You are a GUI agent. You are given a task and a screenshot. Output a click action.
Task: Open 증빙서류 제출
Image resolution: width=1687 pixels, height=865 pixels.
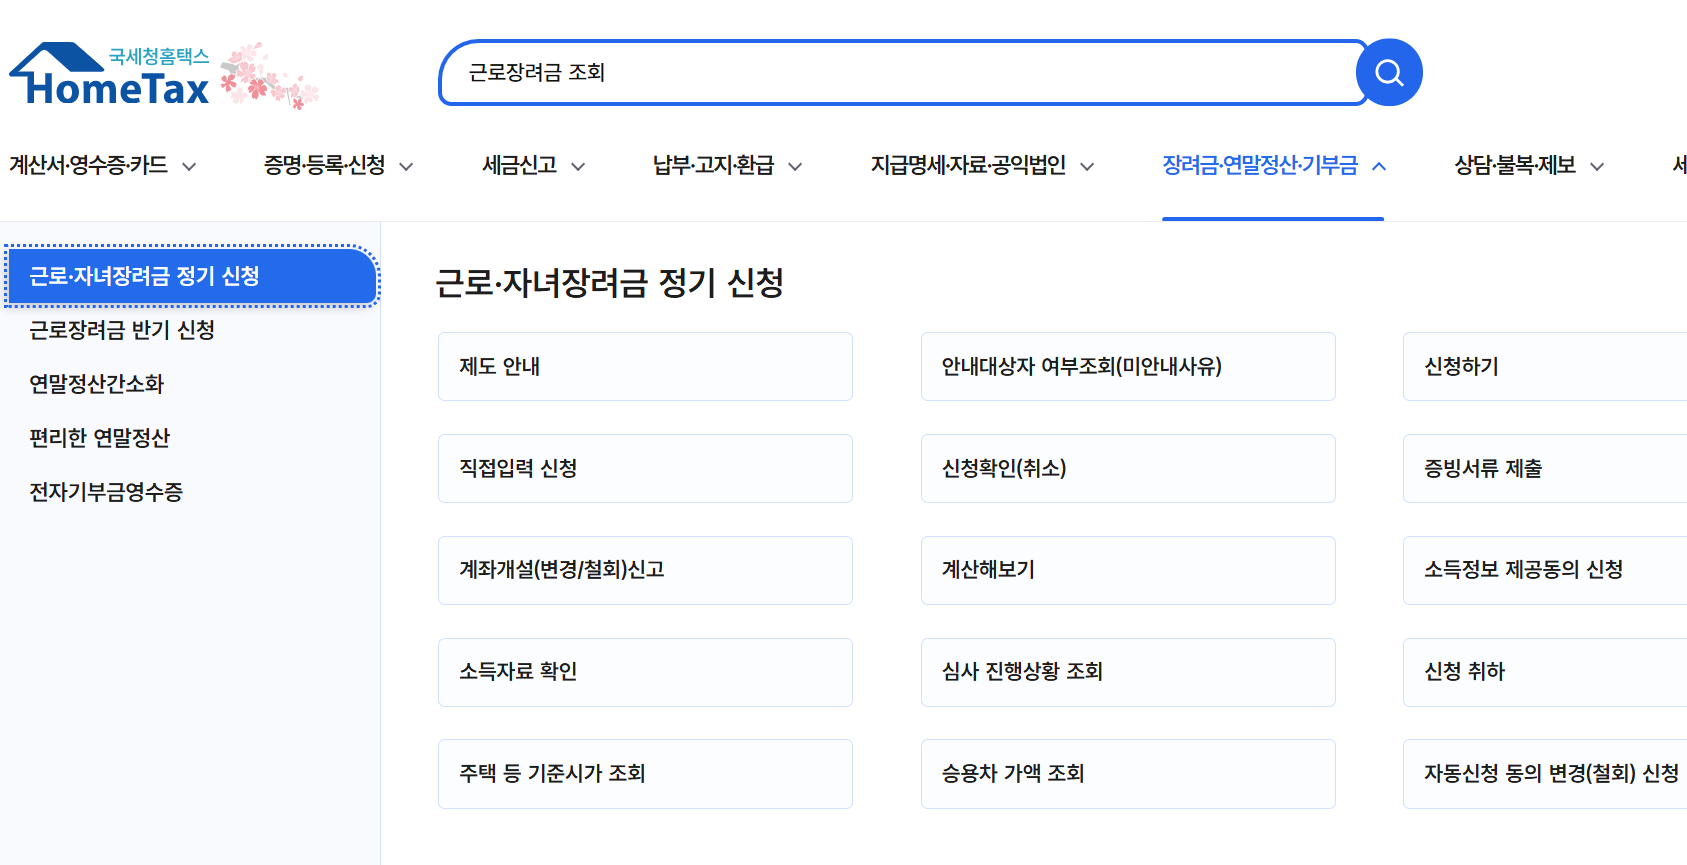1545,469
